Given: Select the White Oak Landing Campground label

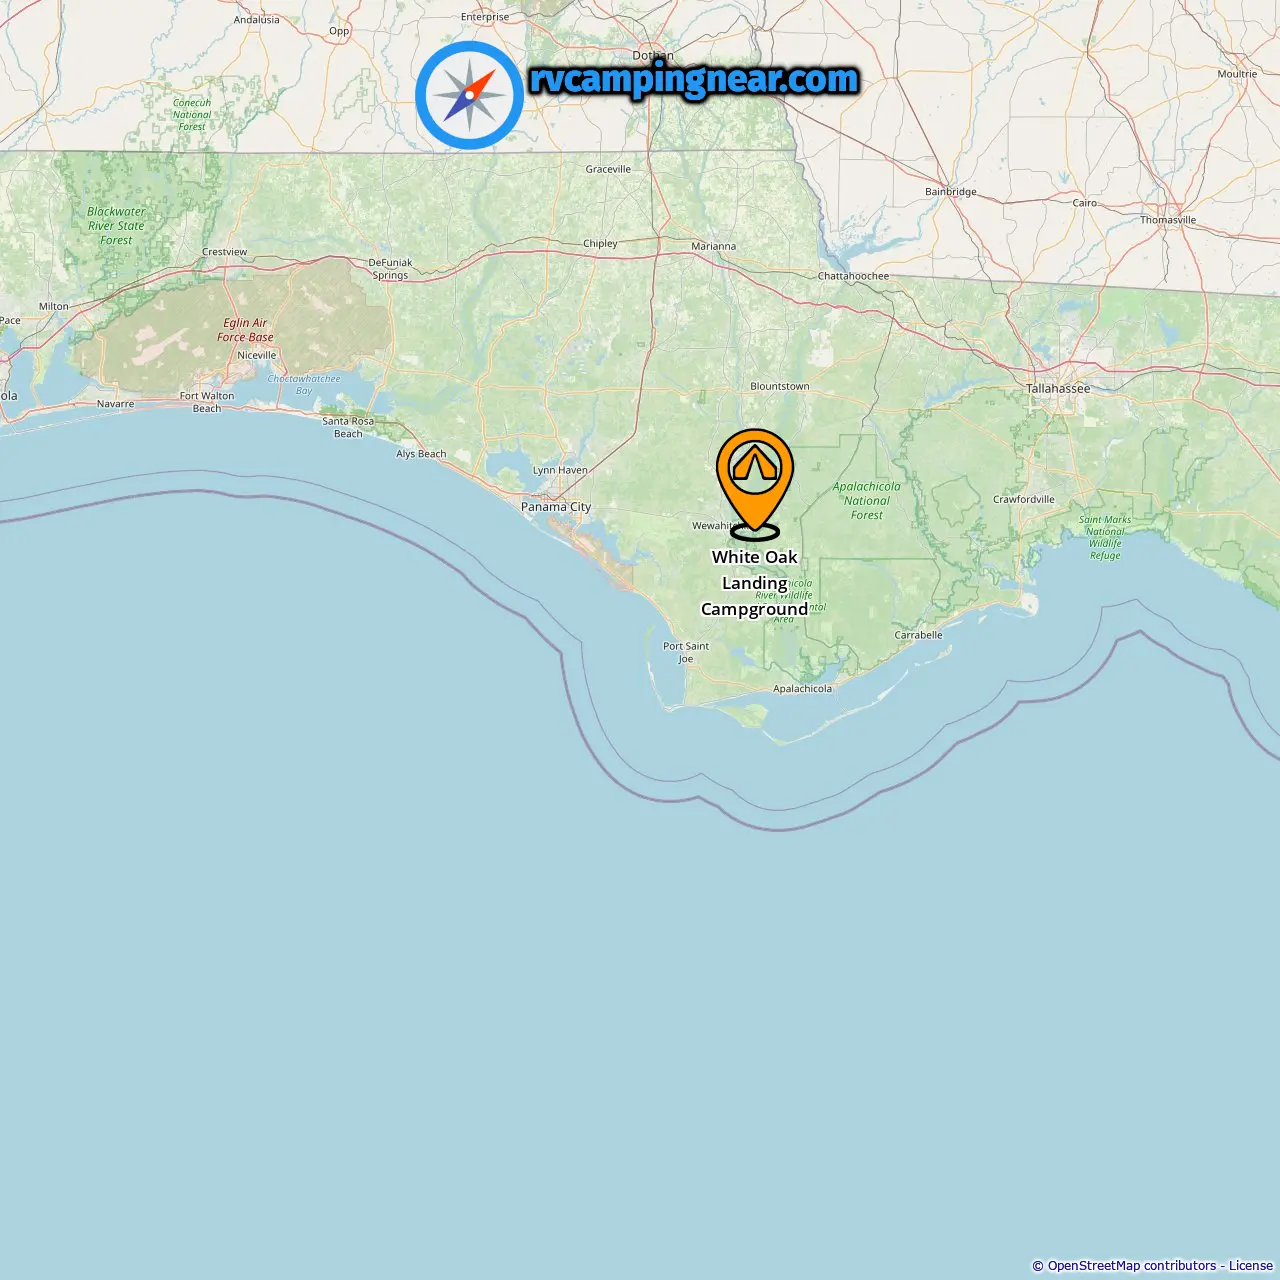Looking at the screenshot, I should tap(755, 583).
